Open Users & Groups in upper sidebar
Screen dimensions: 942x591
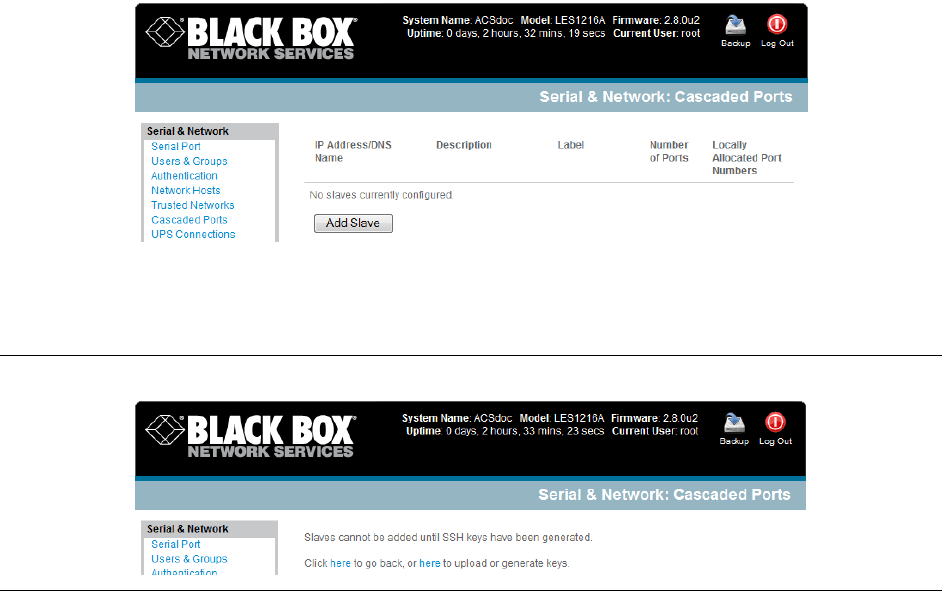[189, 161]
